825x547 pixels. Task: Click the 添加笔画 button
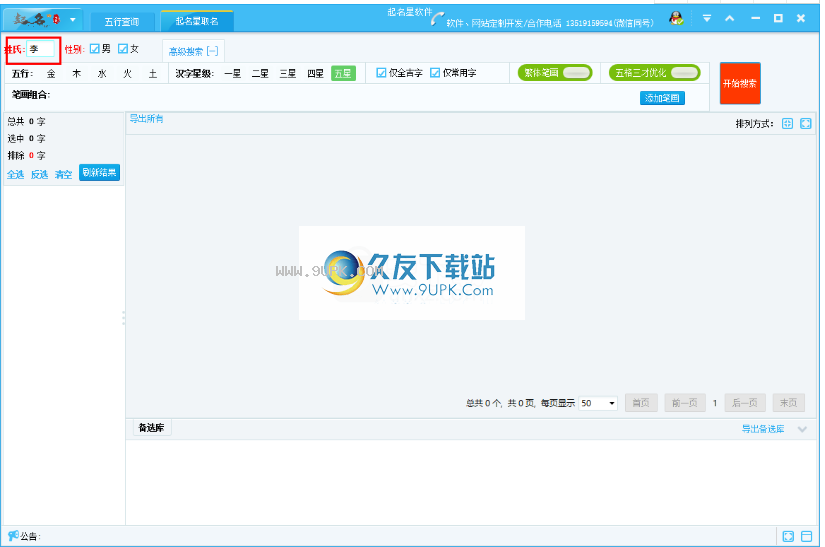pyautogui.click(x=662, y=98)
